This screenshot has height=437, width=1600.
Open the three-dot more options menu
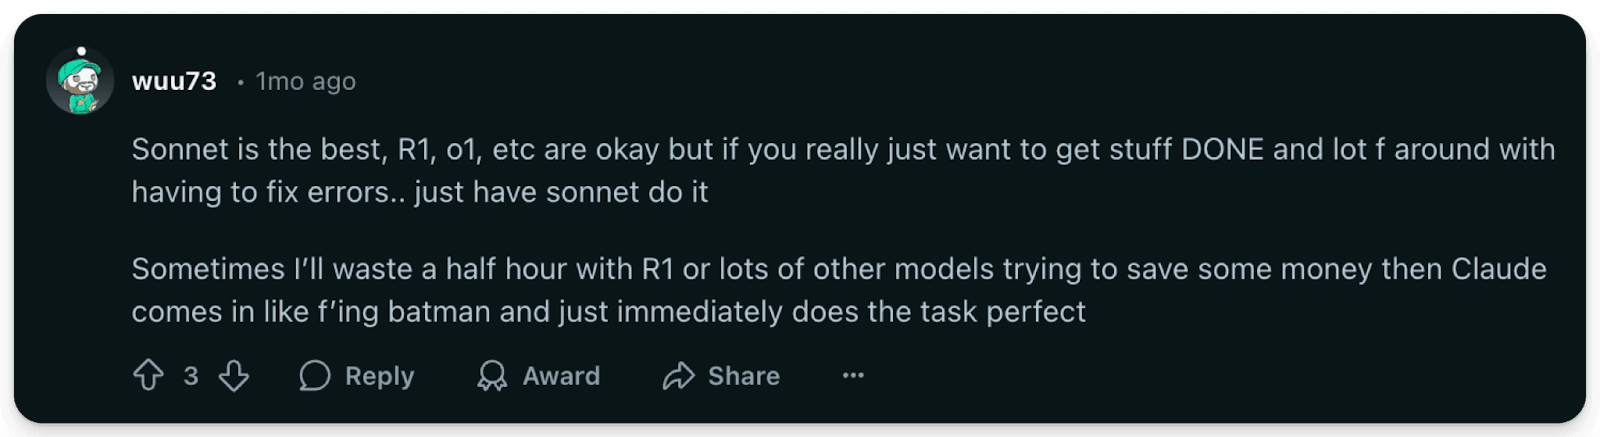pos(853,376)
